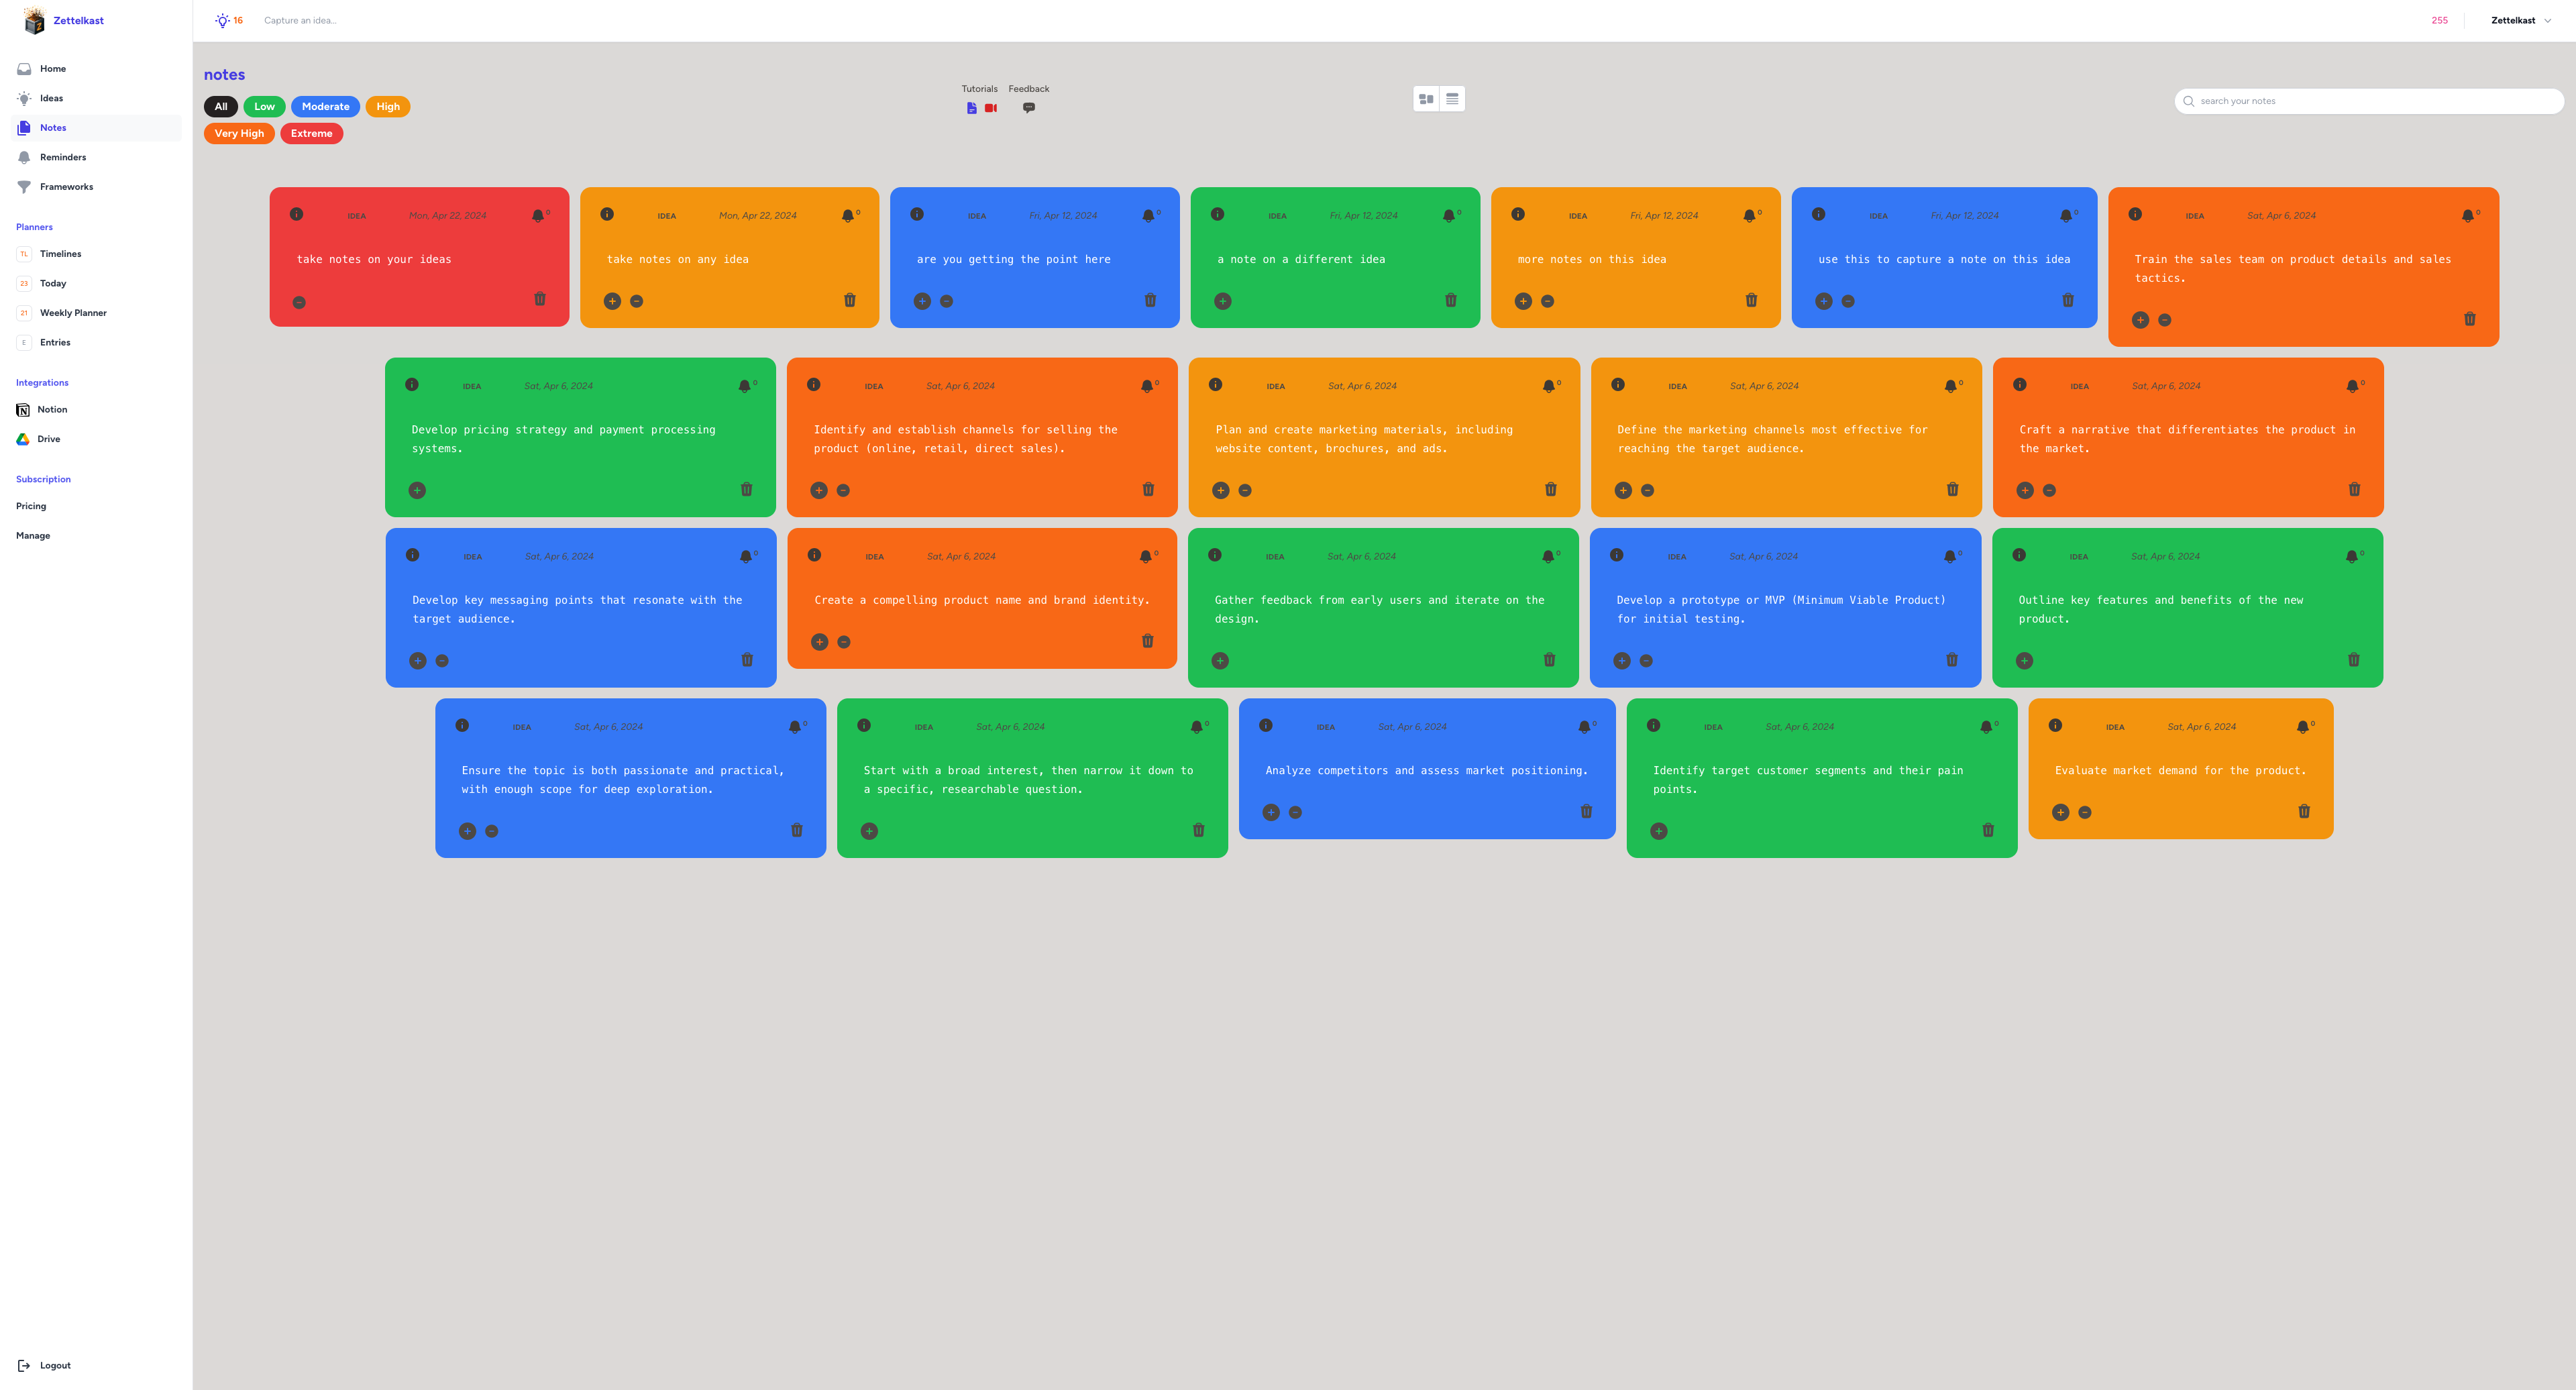
Task: Open the tutorial video icon
Action: pyautogui.click(x=991, y=108)
